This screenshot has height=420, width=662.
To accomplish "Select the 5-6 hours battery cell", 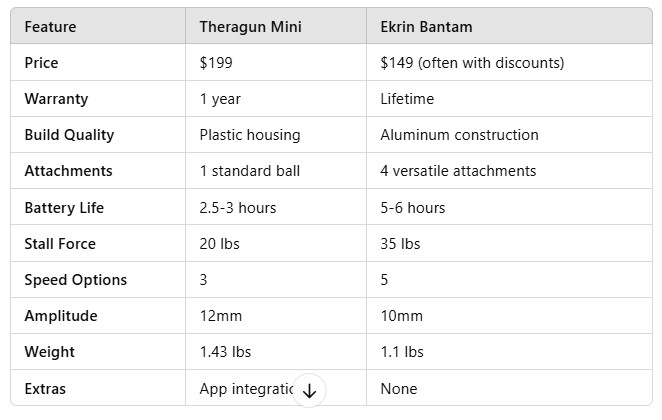I will (413, 208).
